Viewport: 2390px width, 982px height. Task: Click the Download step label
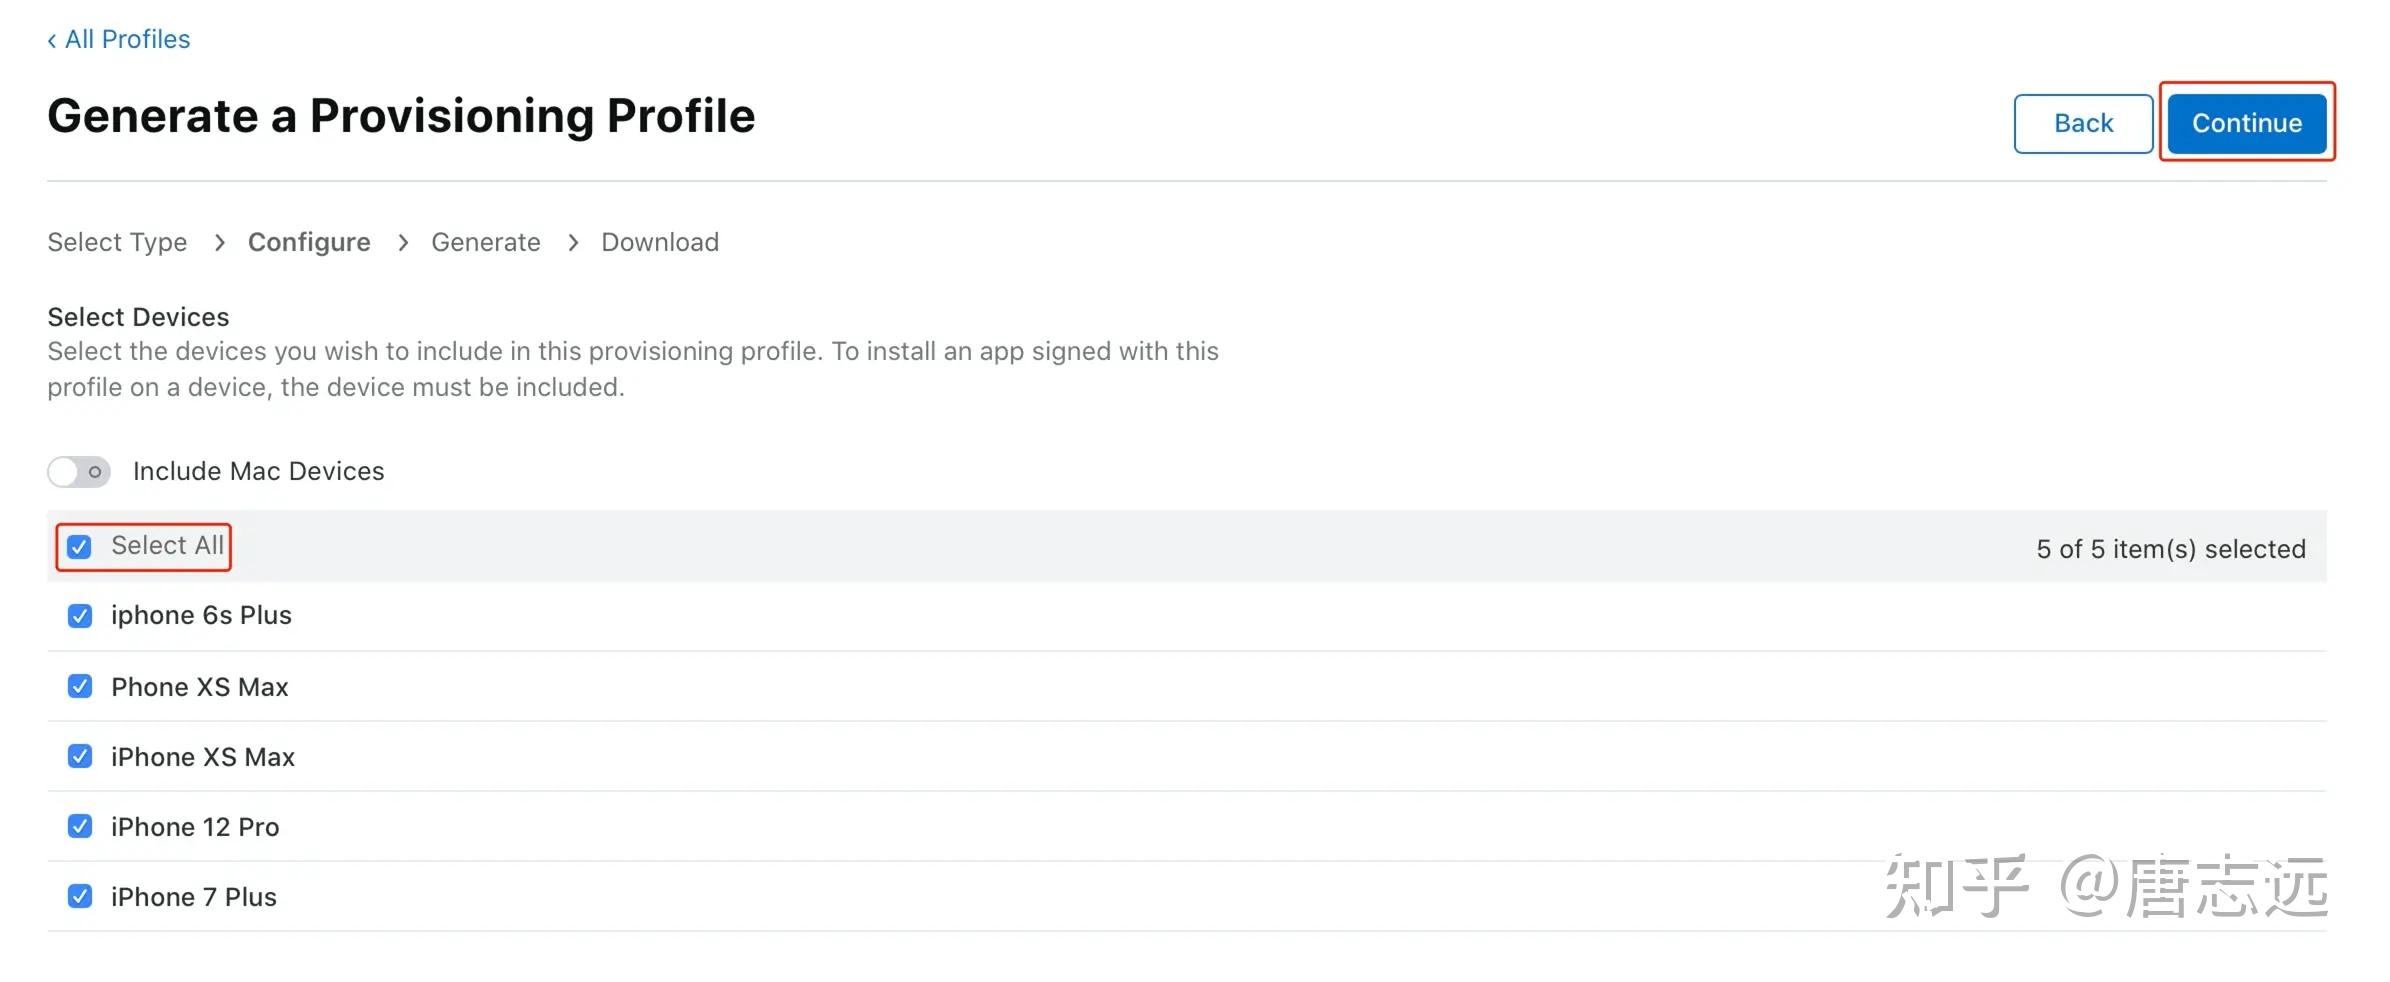click(659, 242)
